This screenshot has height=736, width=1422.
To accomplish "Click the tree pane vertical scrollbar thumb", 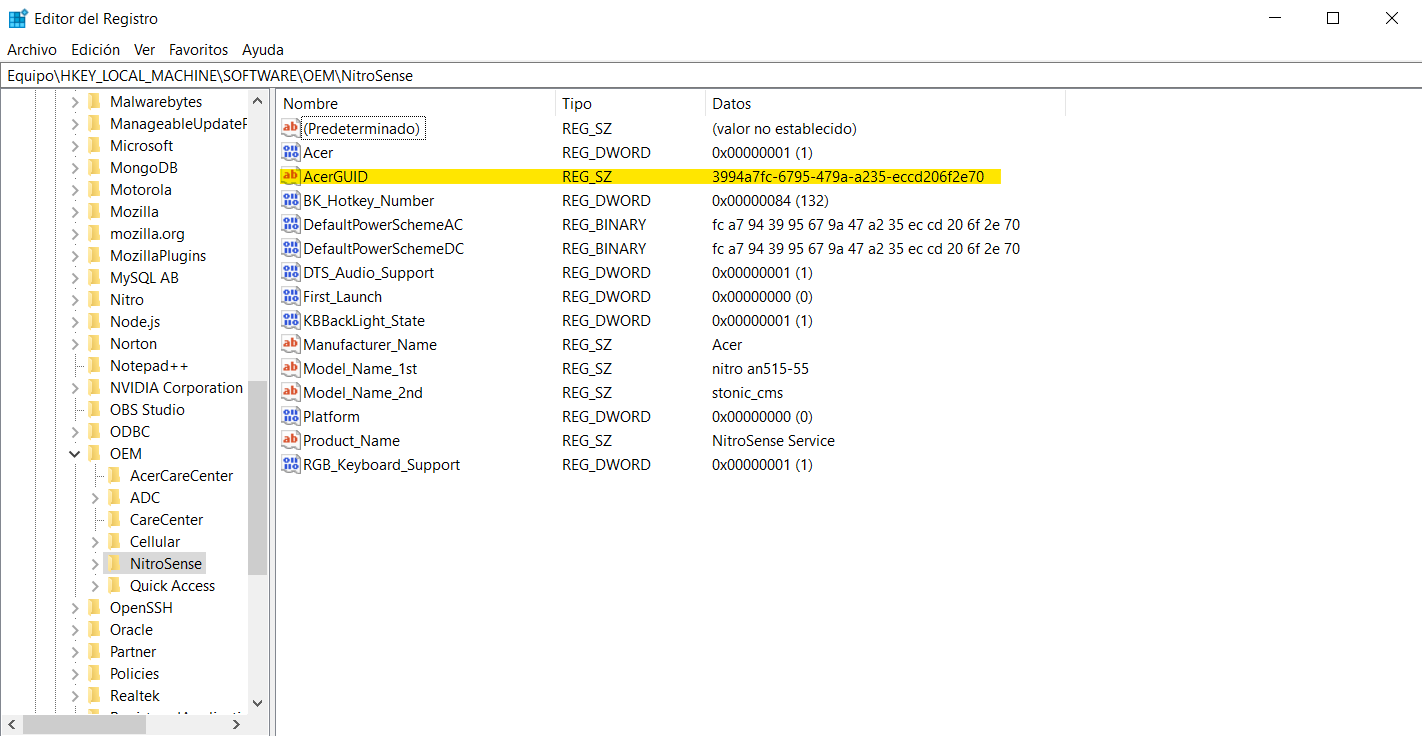I will point(257,477).
